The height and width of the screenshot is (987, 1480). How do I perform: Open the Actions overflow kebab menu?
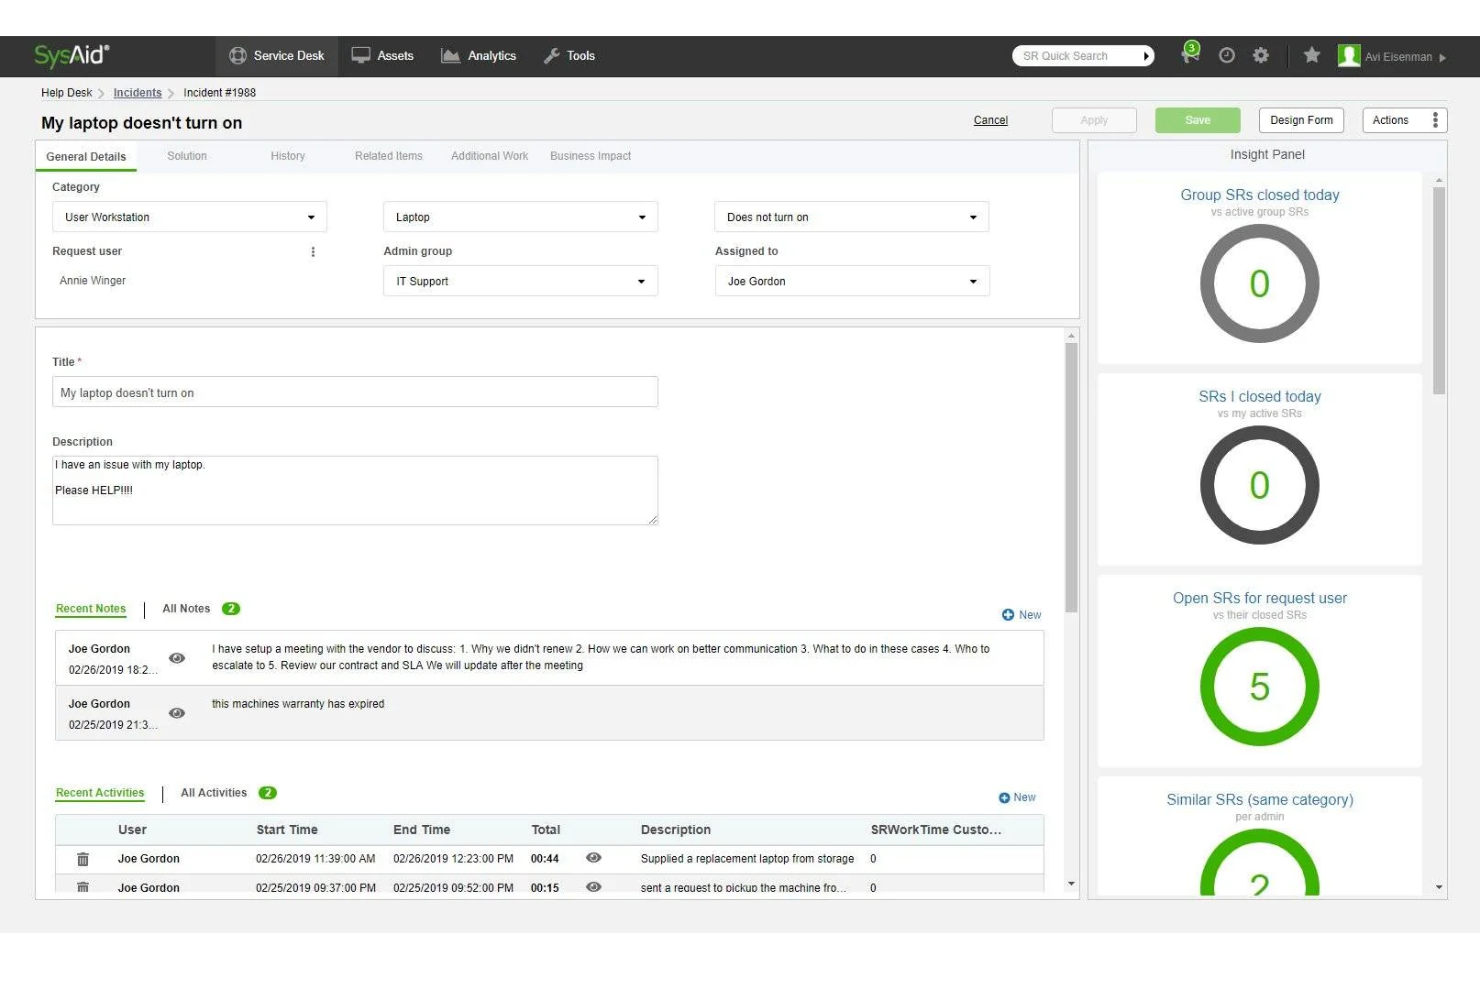point(1437,119)
